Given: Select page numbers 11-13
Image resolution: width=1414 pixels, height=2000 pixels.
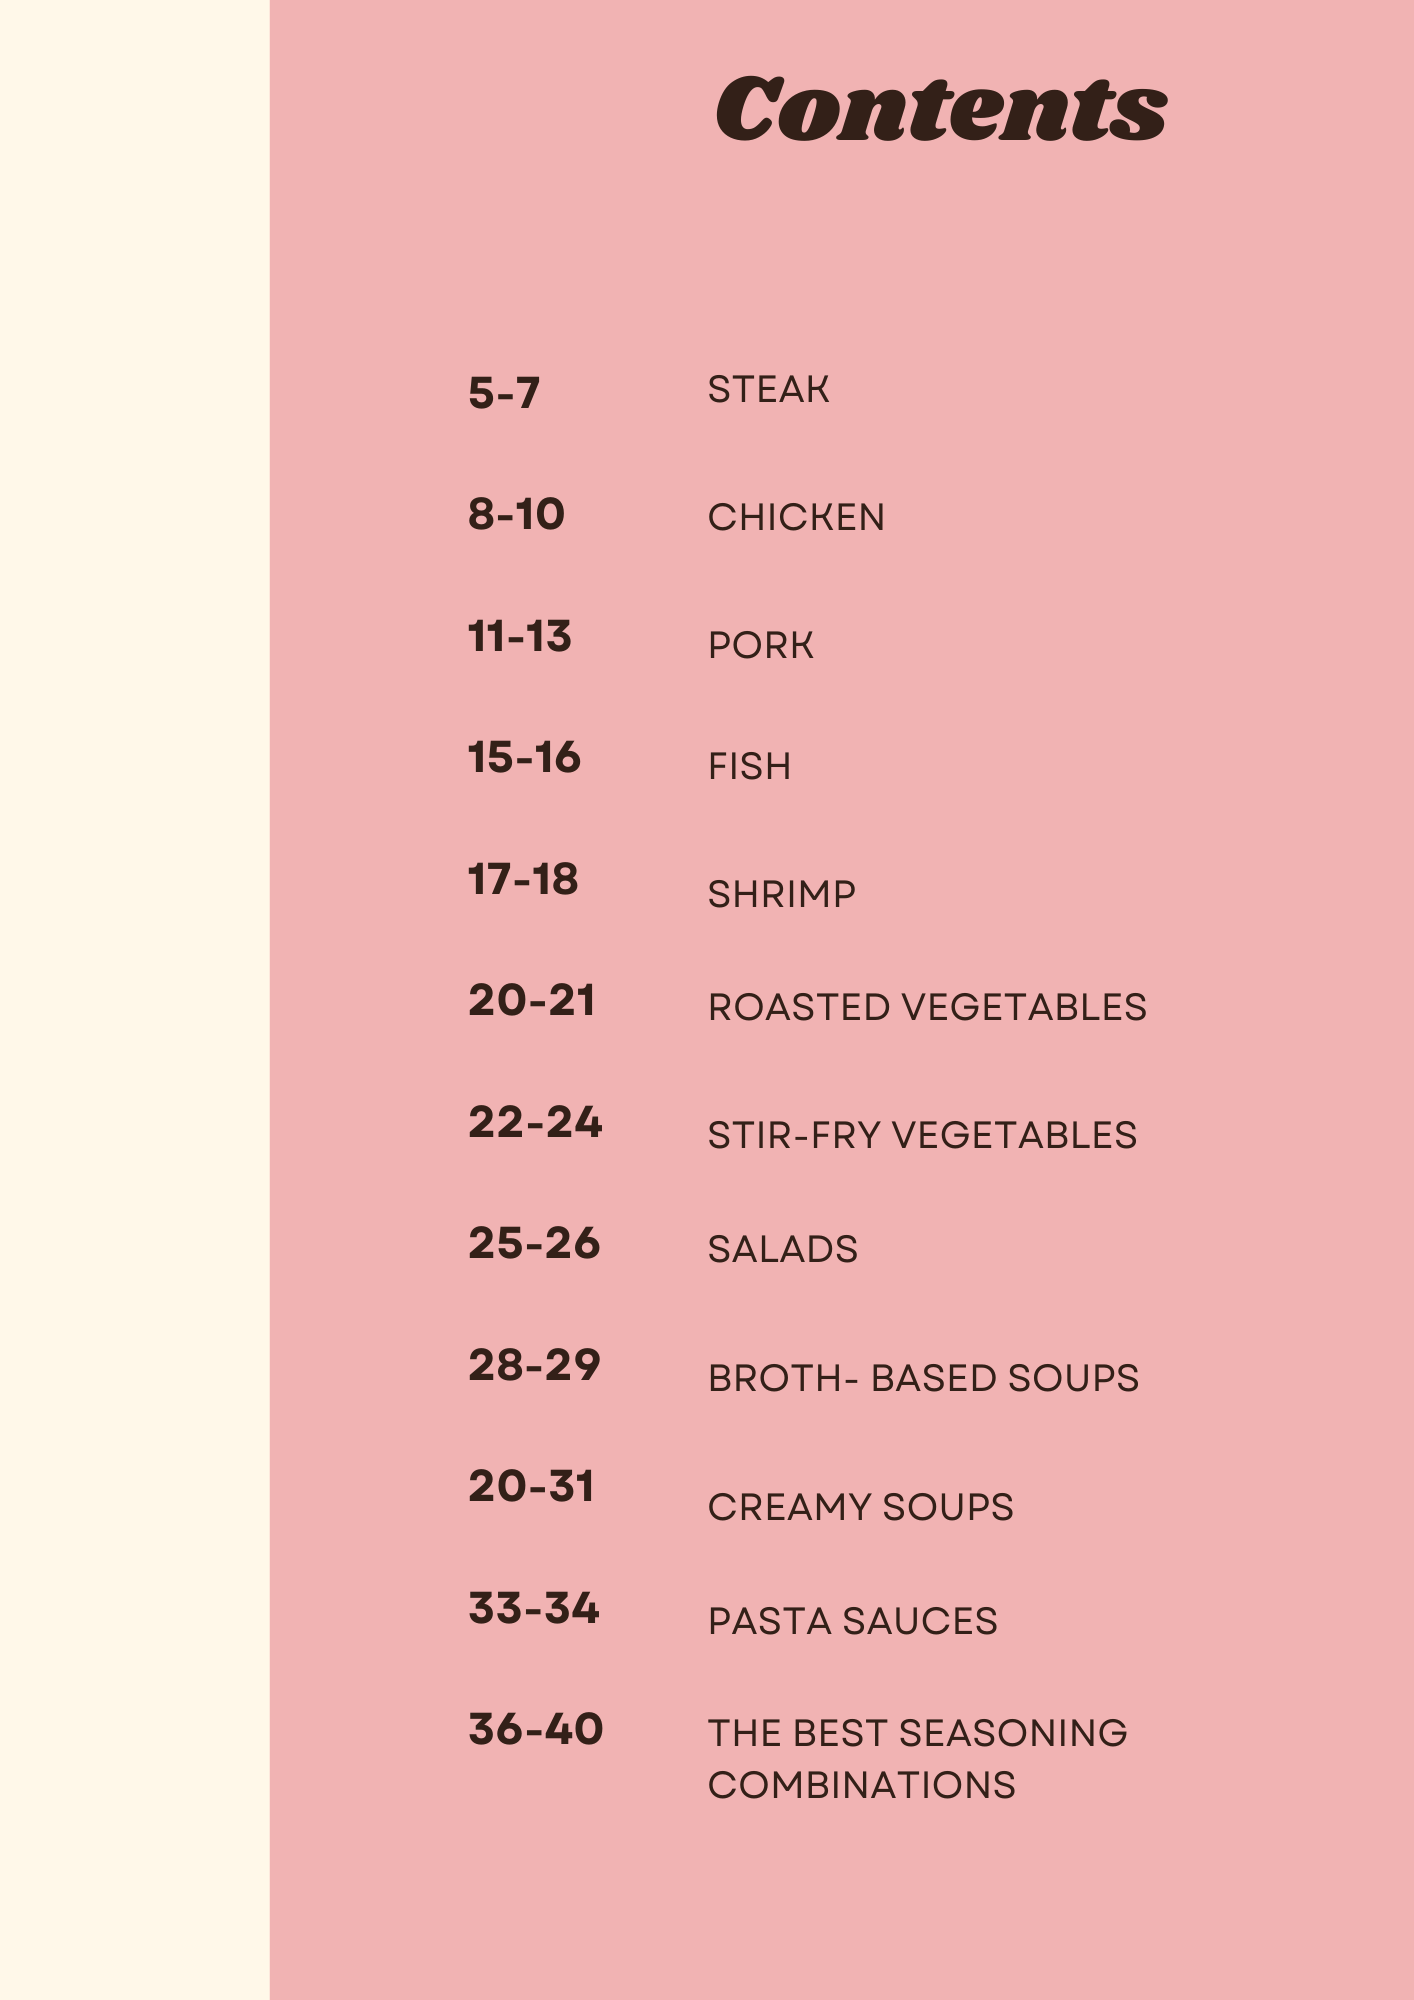Looking at the screenshot, I should point(519,636).
